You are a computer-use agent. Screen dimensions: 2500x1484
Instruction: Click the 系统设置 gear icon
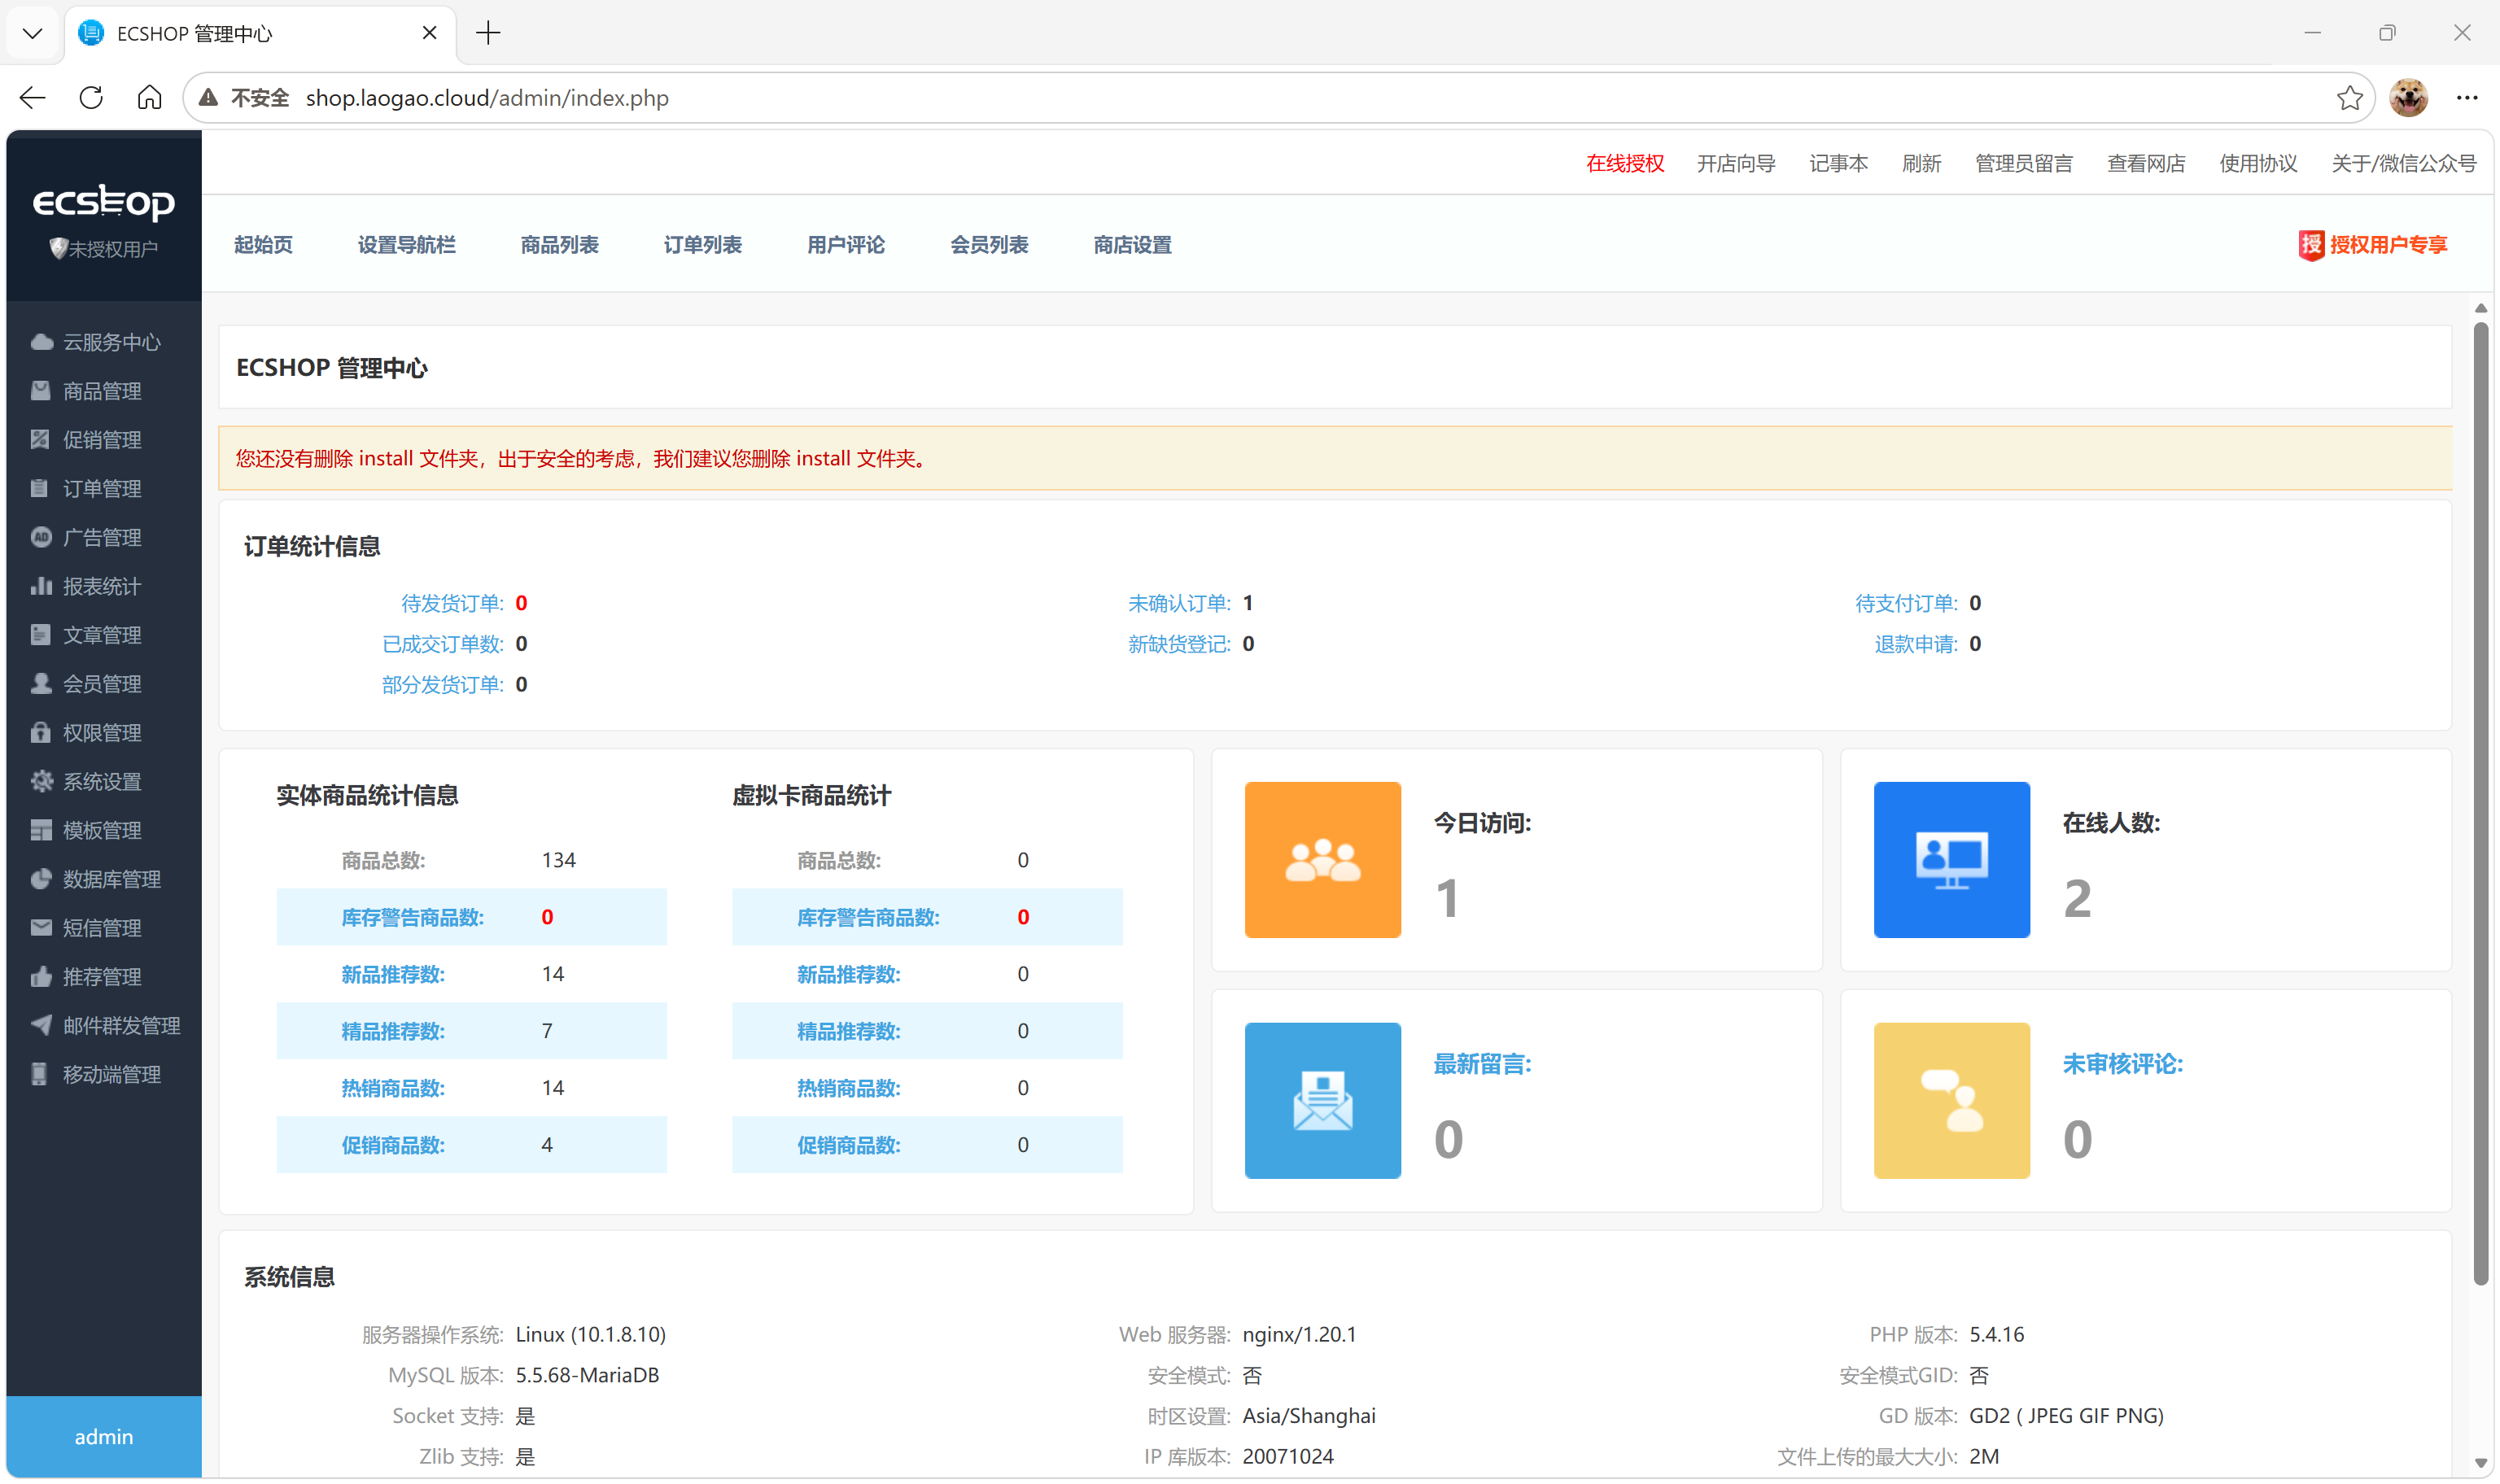click(41, 782)
